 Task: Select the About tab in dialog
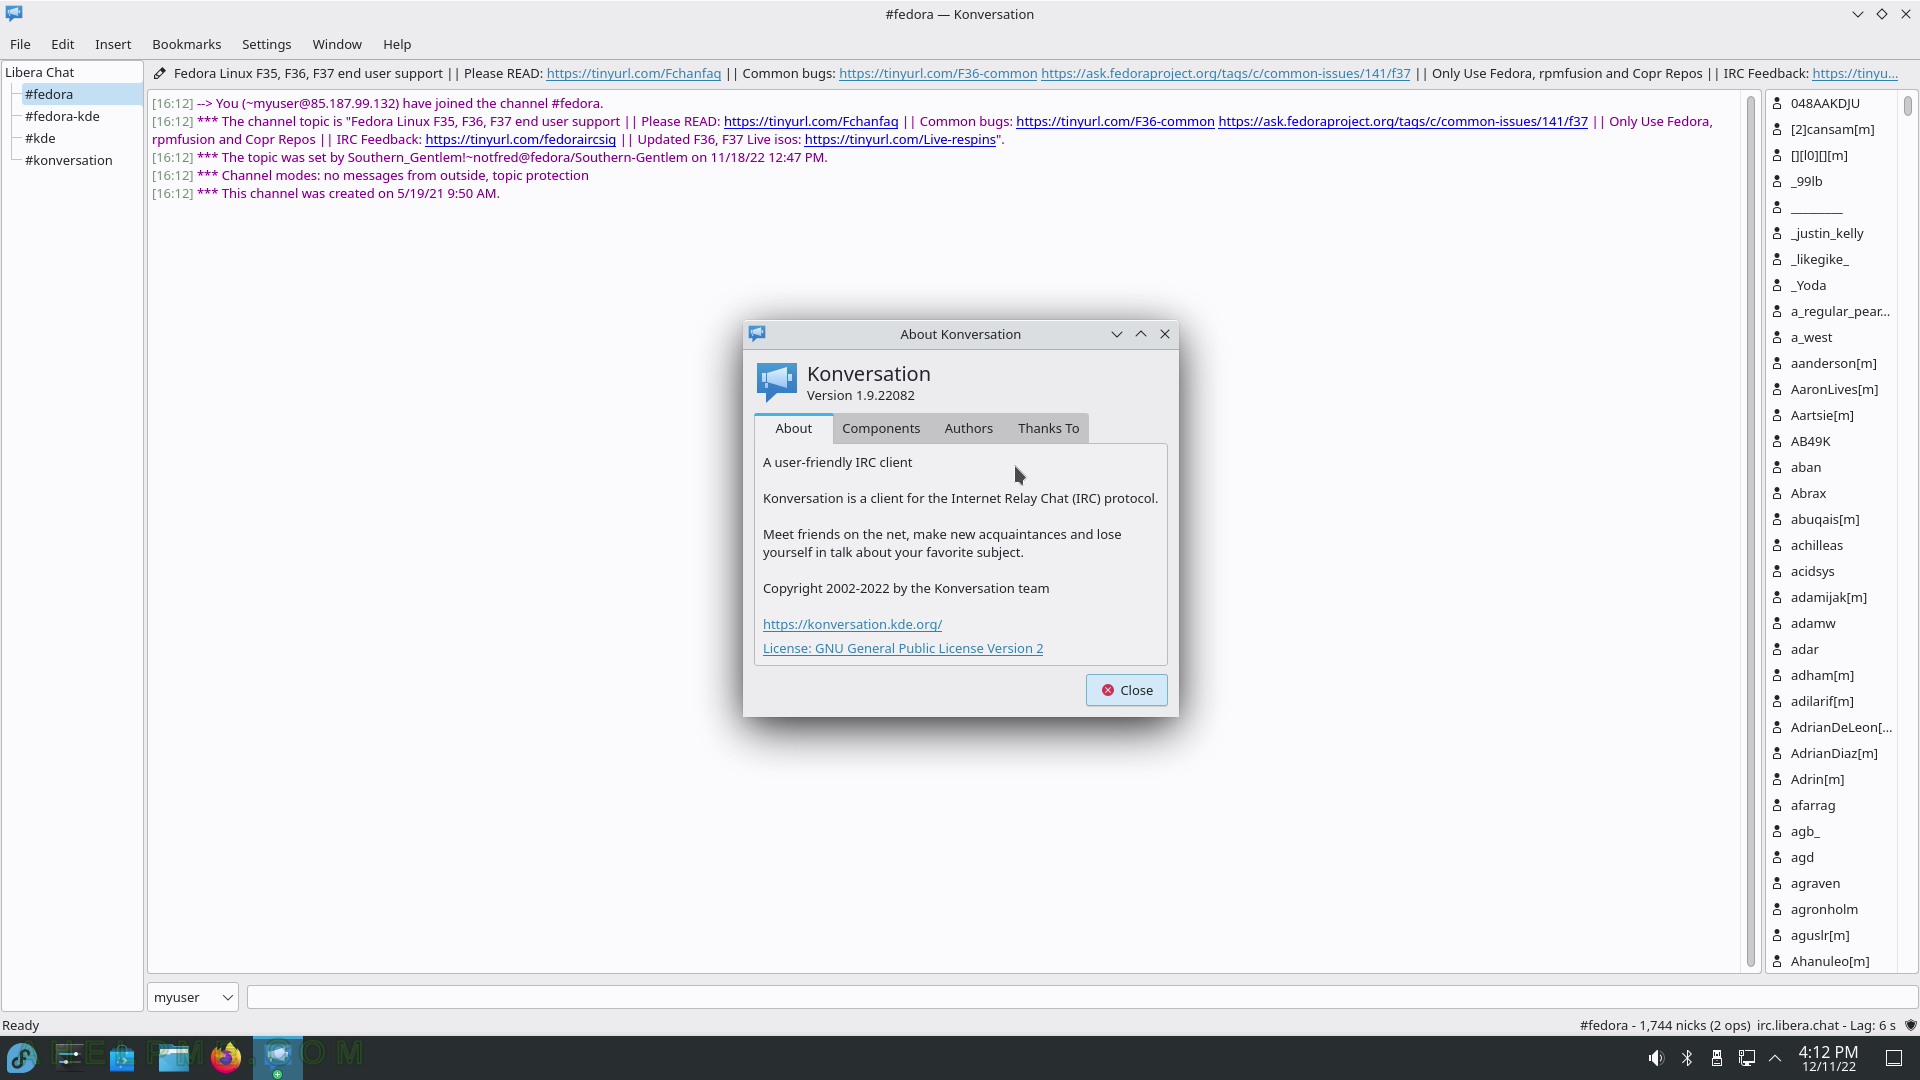tap(794, 428)
